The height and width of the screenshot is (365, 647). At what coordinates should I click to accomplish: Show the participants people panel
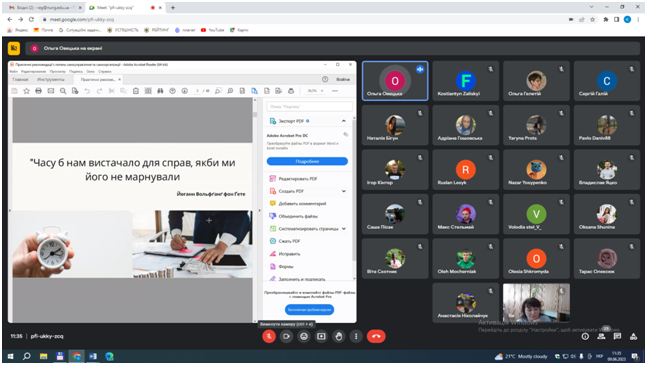tap(601, 337)
